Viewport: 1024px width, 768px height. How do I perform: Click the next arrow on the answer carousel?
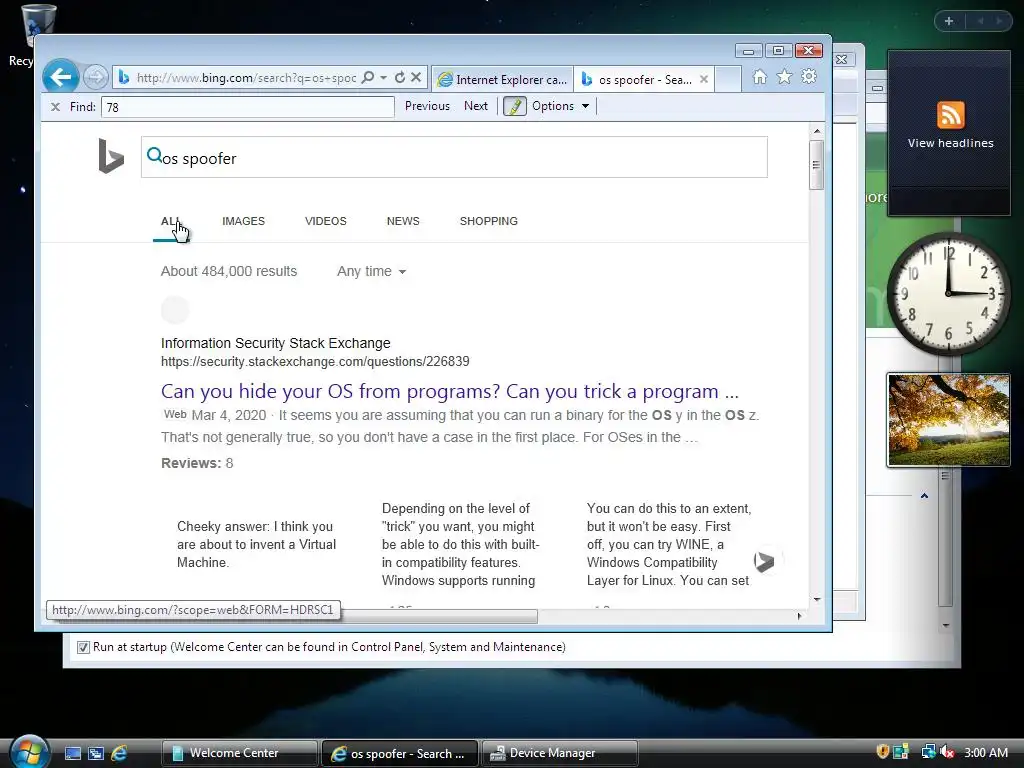tap(764, 561)
